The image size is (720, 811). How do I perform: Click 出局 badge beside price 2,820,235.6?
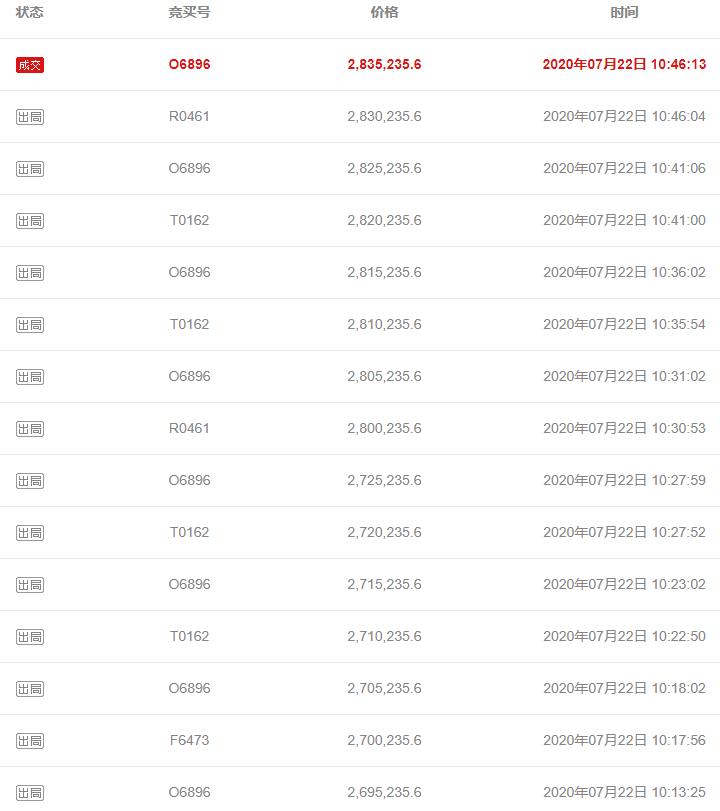[30, 221]
